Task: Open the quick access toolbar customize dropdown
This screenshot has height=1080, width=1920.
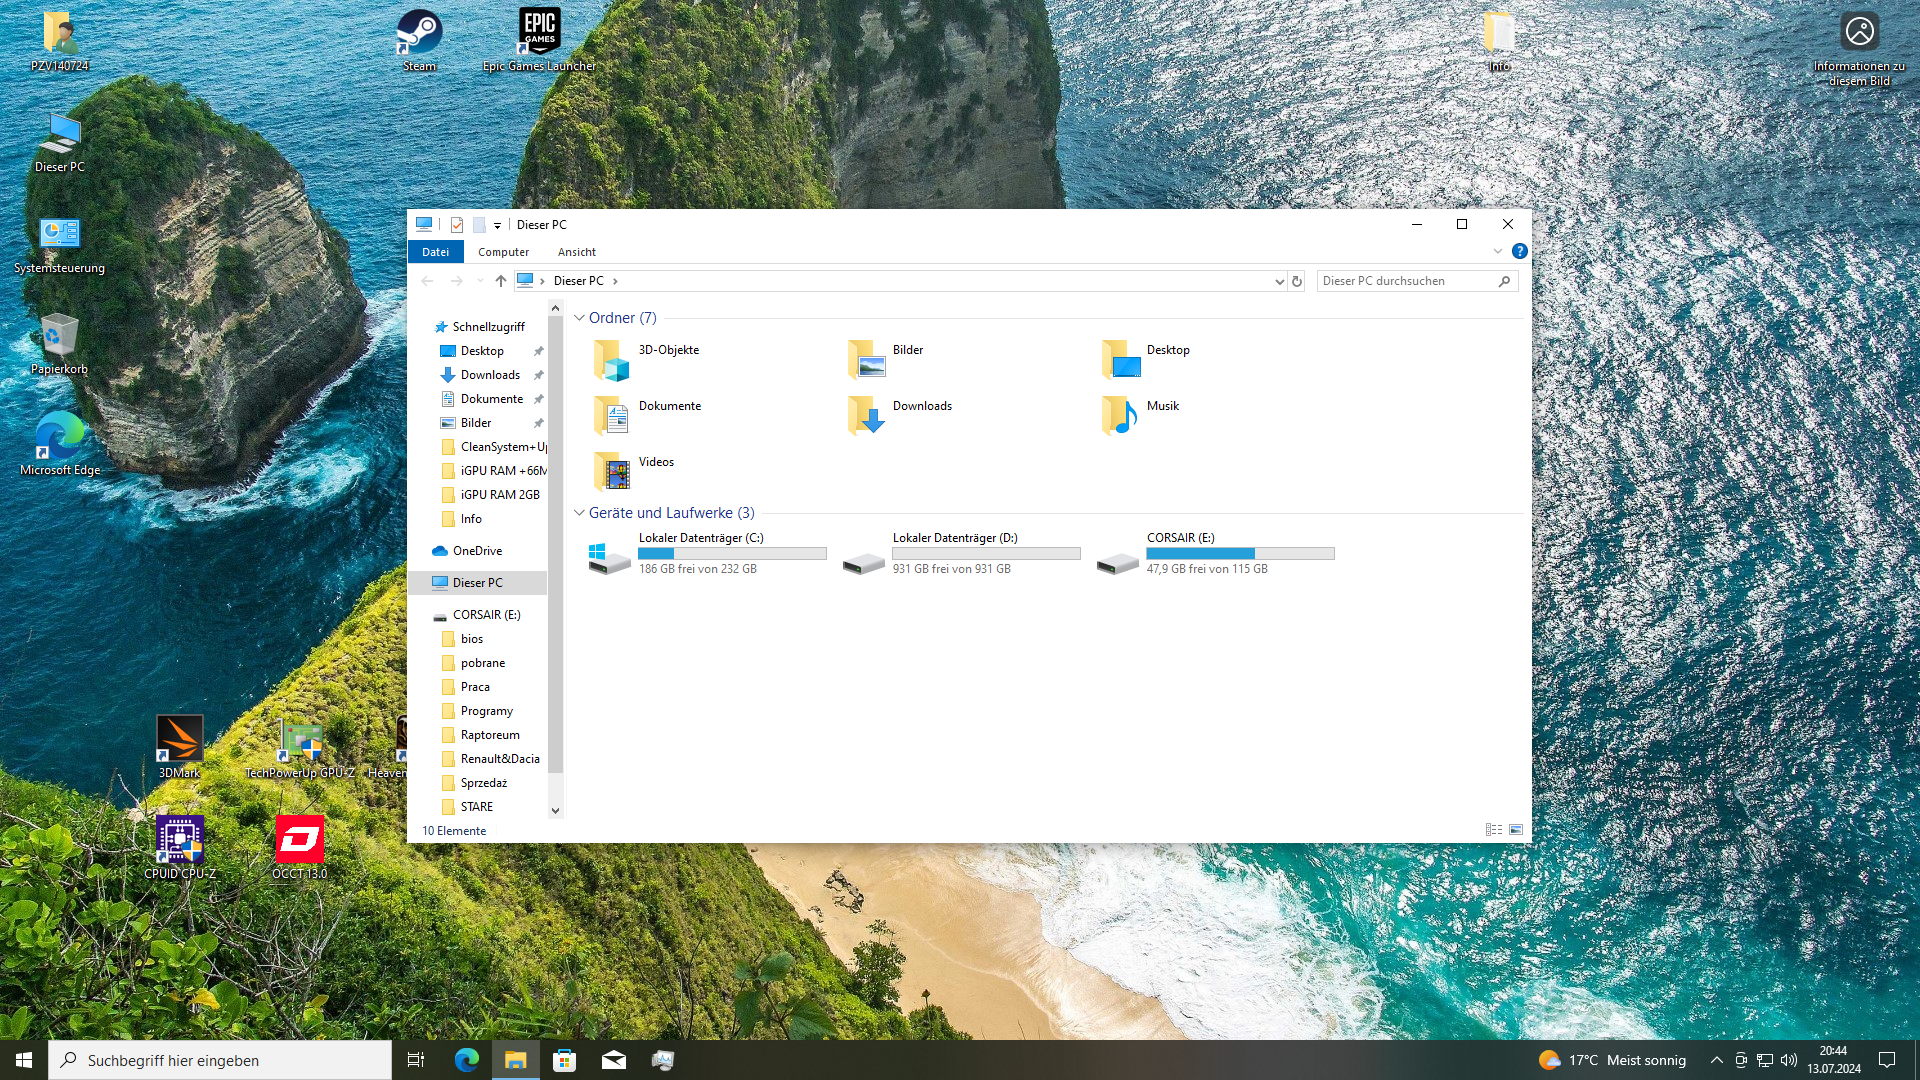Action: click(497, 226)
